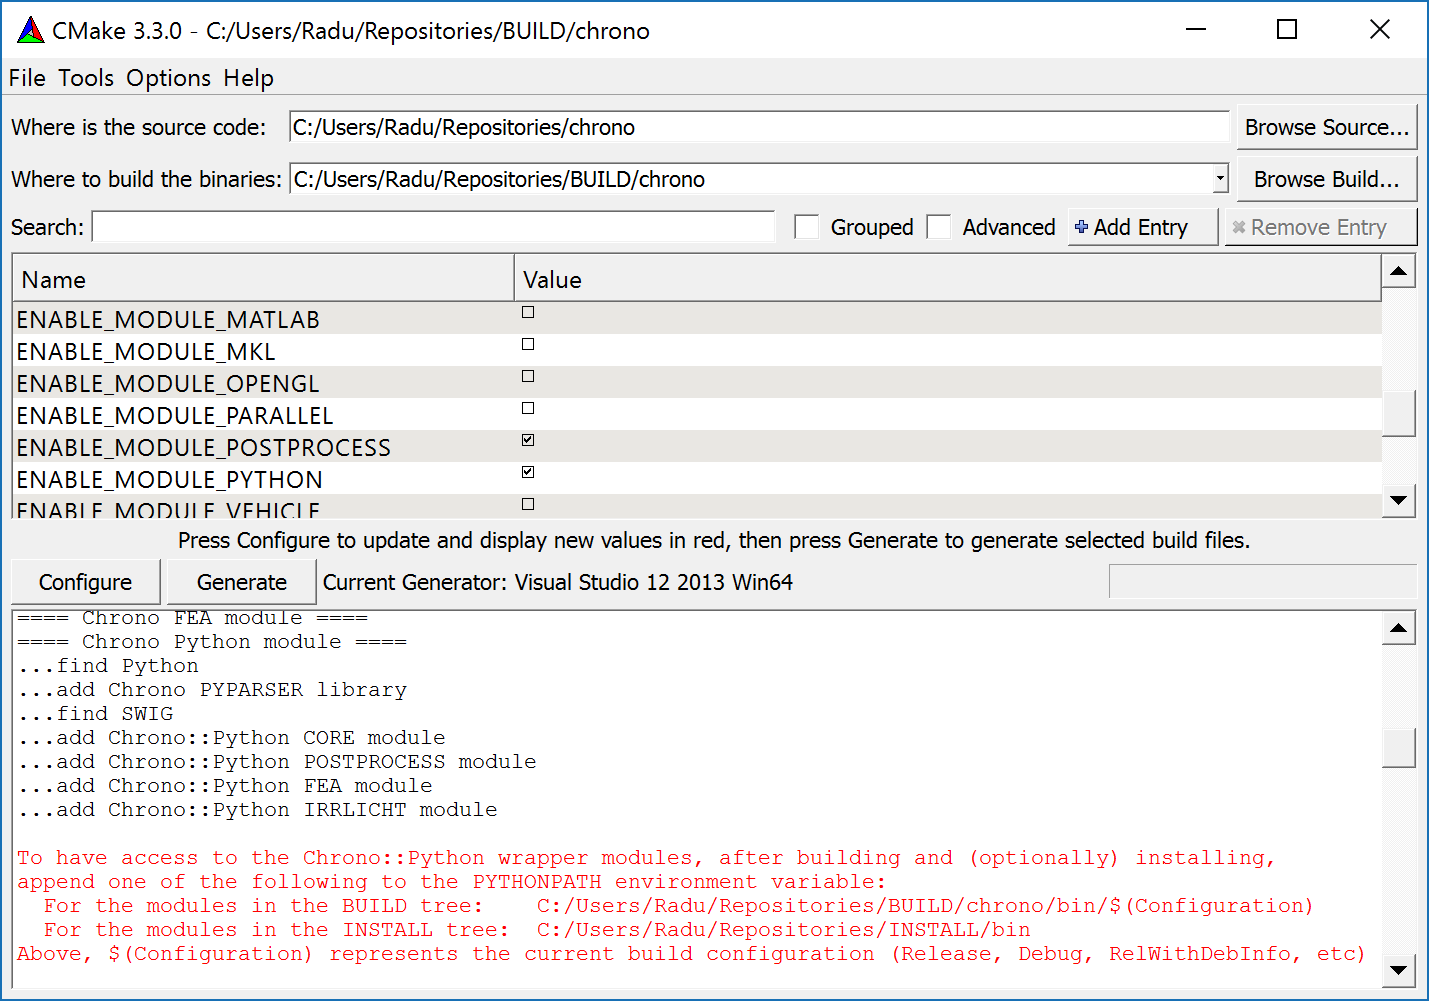This screenshot has width=1429, height=1001.
Task: Click cache list scroll-down arrow
Action: pos(1399,500)
